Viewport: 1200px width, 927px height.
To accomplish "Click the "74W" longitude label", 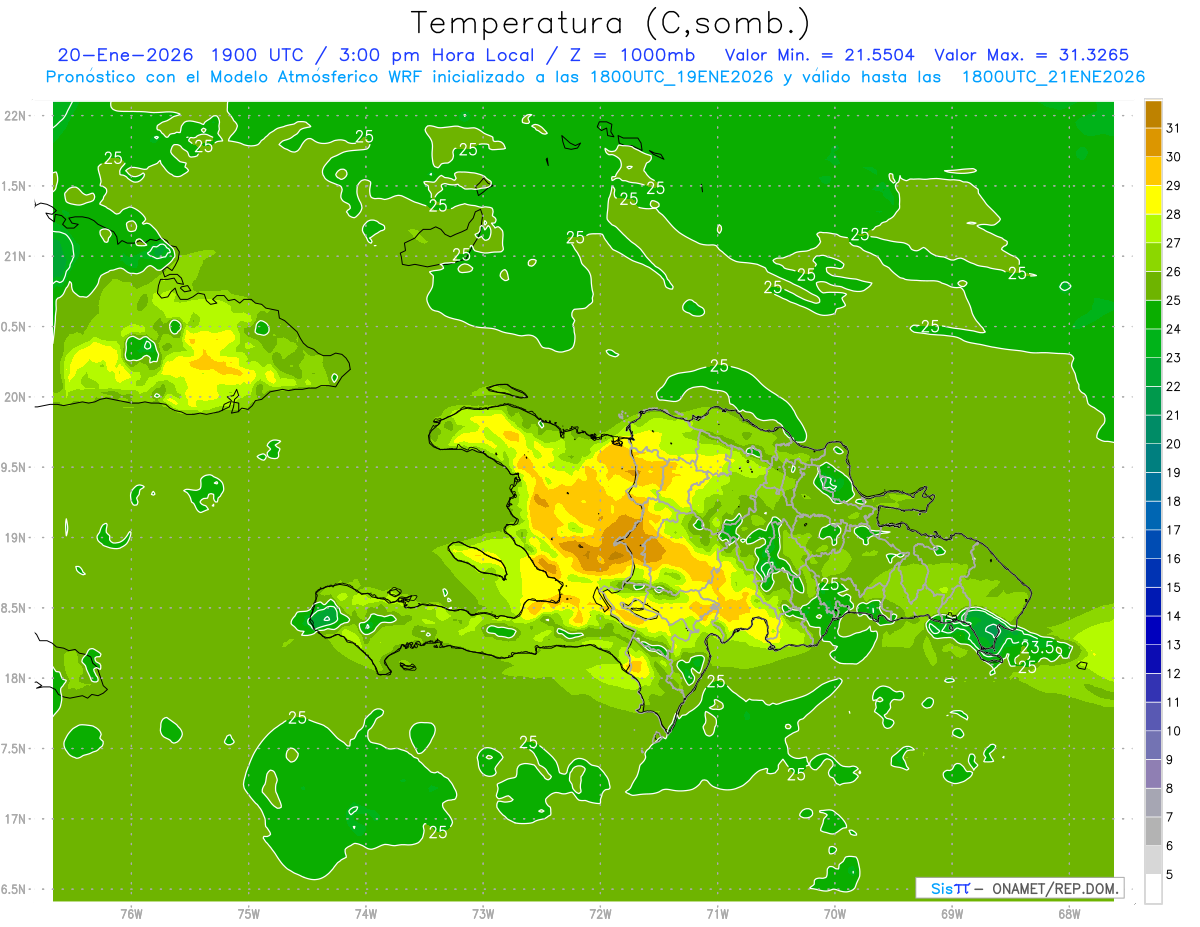I will [x=366, y=913].
